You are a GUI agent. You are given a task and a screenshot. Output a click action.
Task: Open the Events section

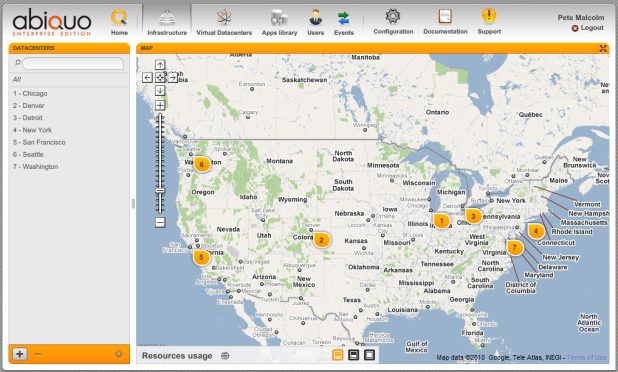(x=344, y=23)
